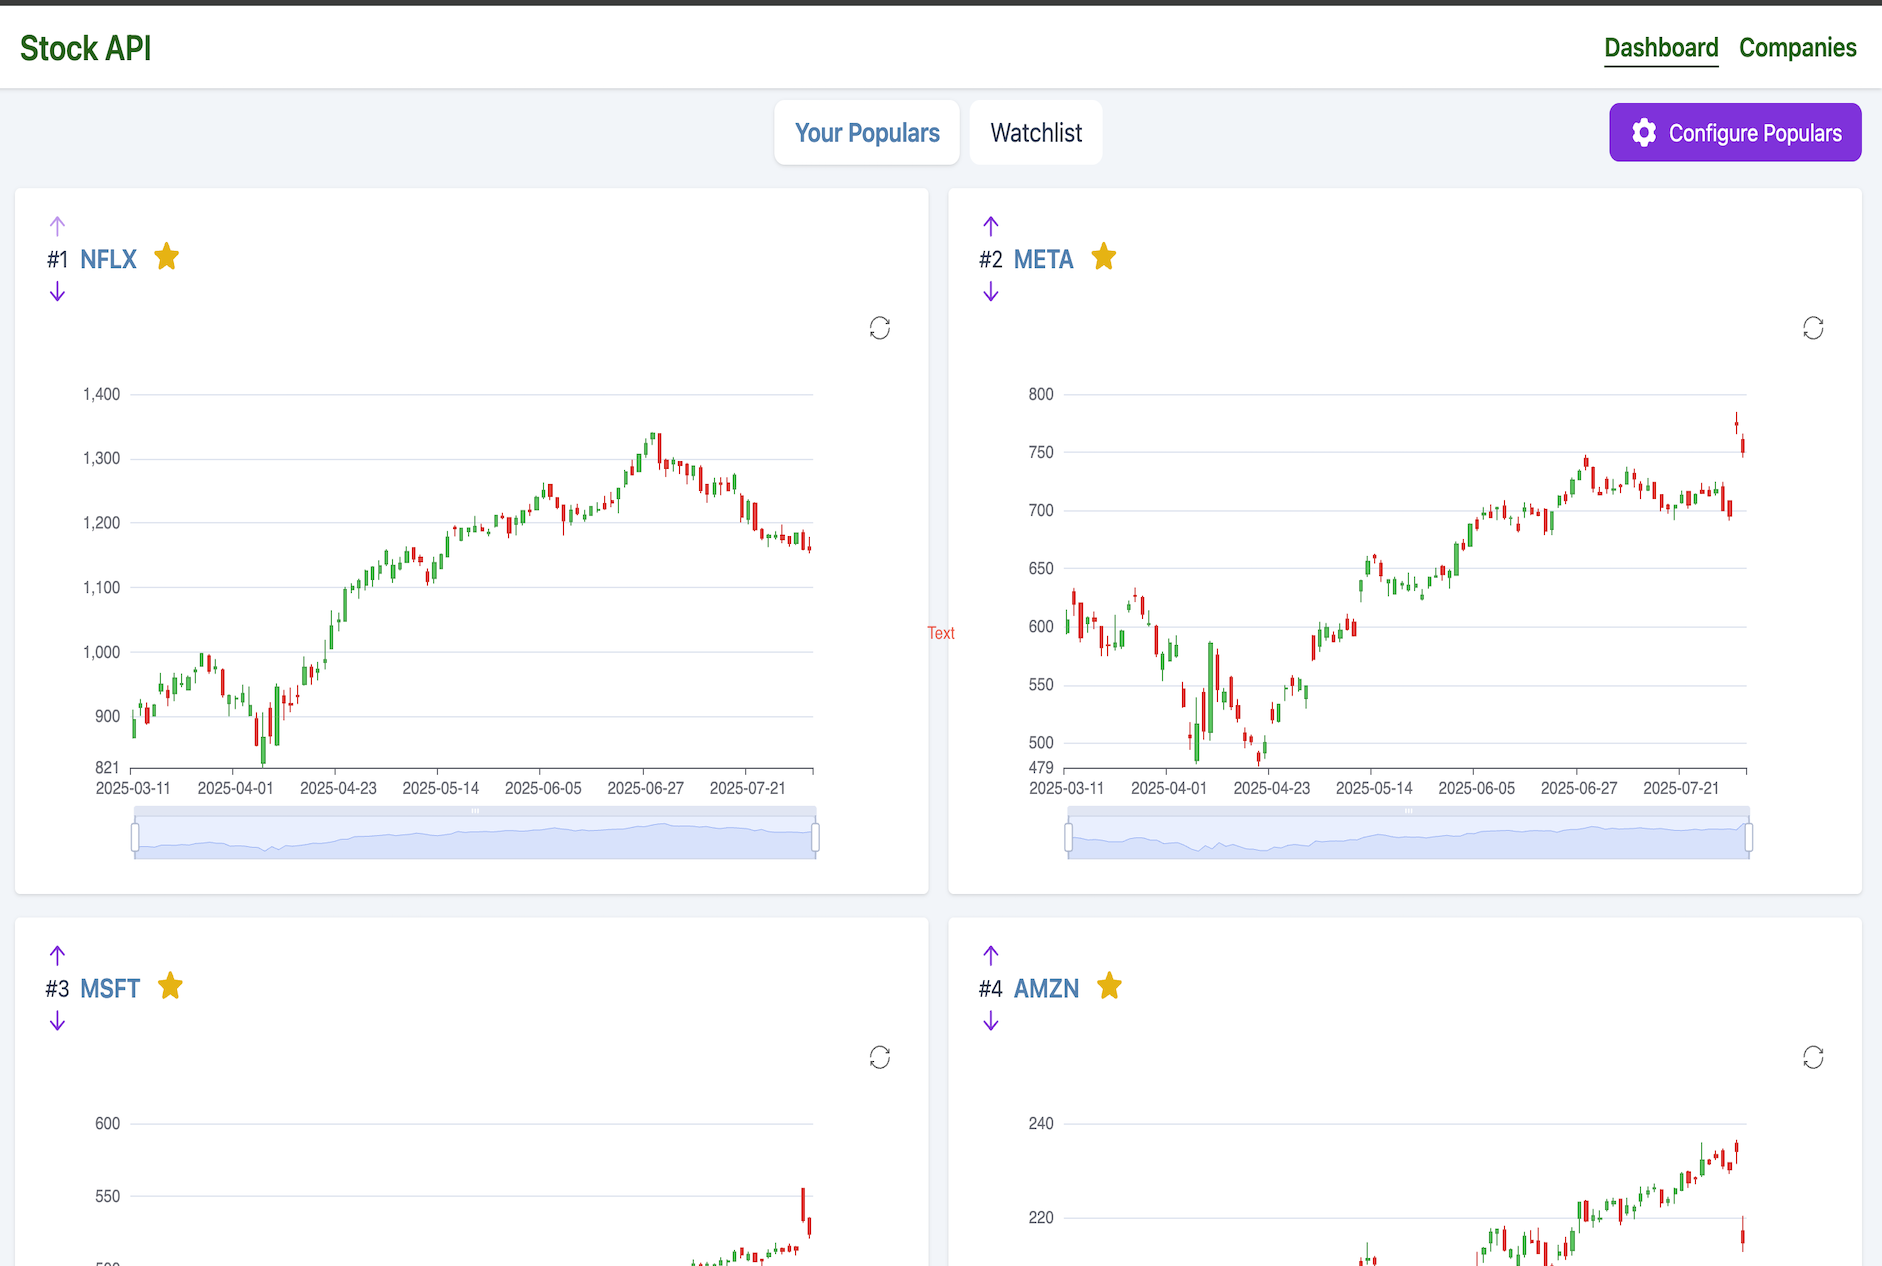
Task: Open the AMZN ticker link
Action: pos(1046,988)
